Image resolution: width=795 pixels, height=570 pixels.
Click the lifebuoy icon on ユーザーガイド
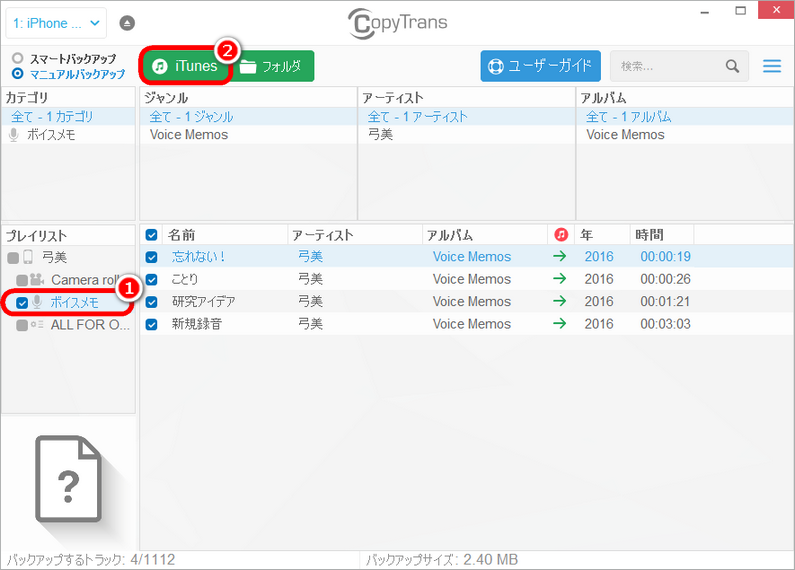click(495, 66)
